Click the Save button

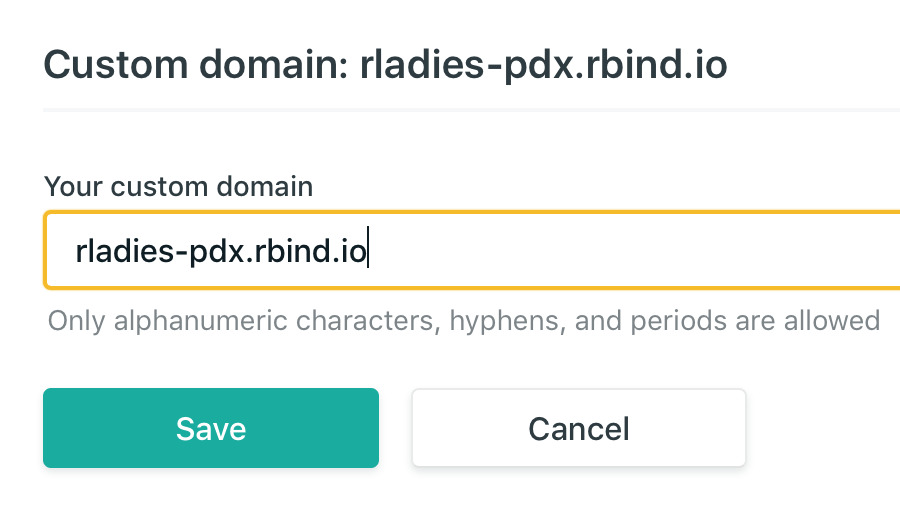click(211, 428)
